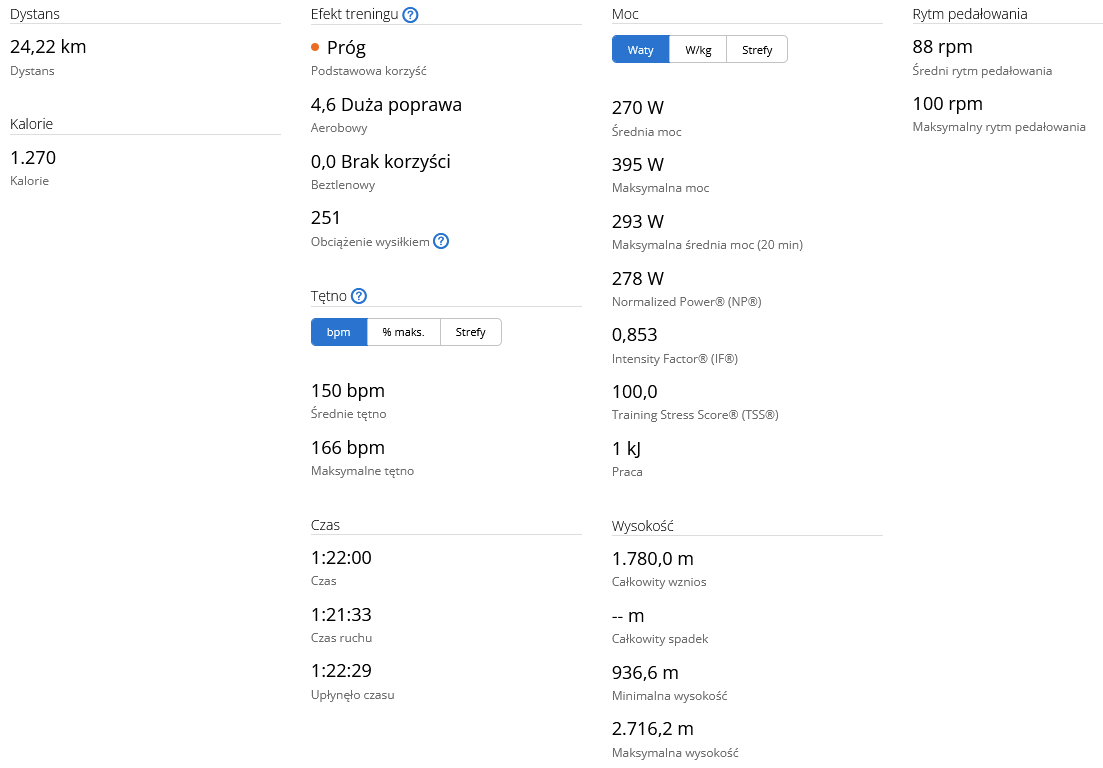Click the 24,22 km distance value
The image size is (1103, 768).
48,46
